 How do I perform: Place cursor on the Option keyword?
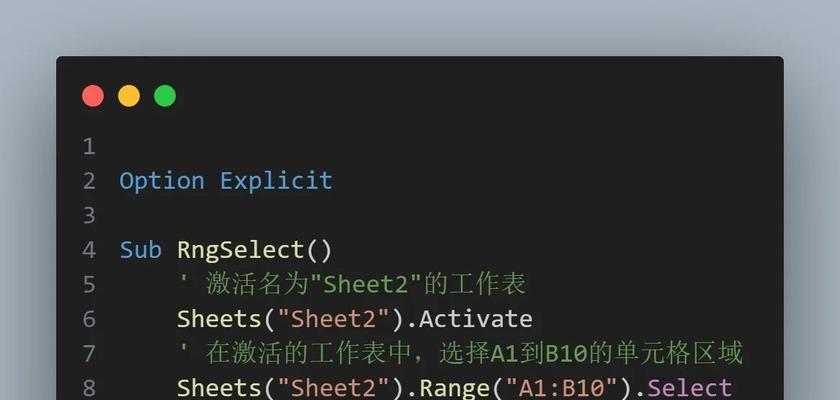pos(162,181)
